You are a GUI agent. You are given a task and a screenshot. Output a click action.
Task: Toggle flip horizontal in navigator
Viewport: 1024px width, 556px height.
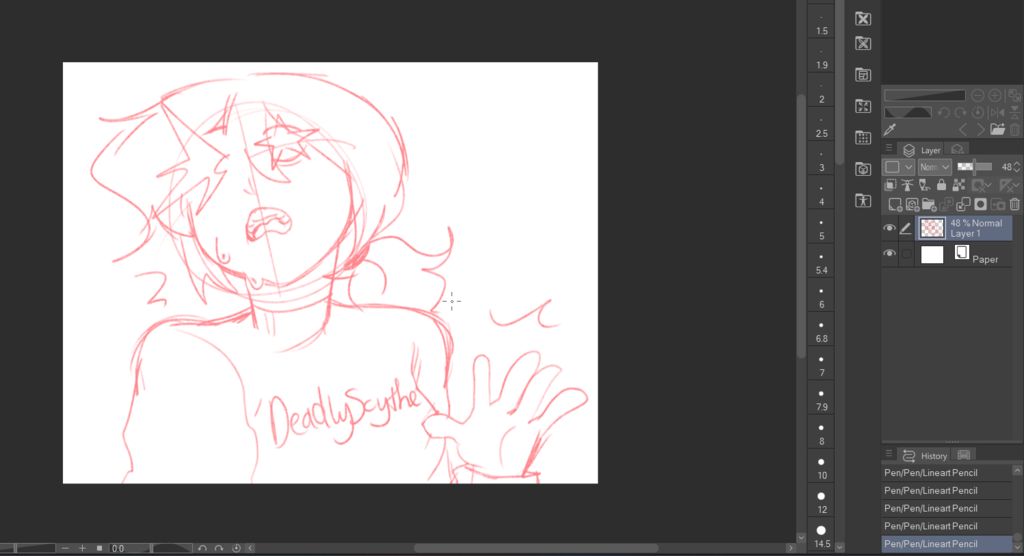(997, 112)
